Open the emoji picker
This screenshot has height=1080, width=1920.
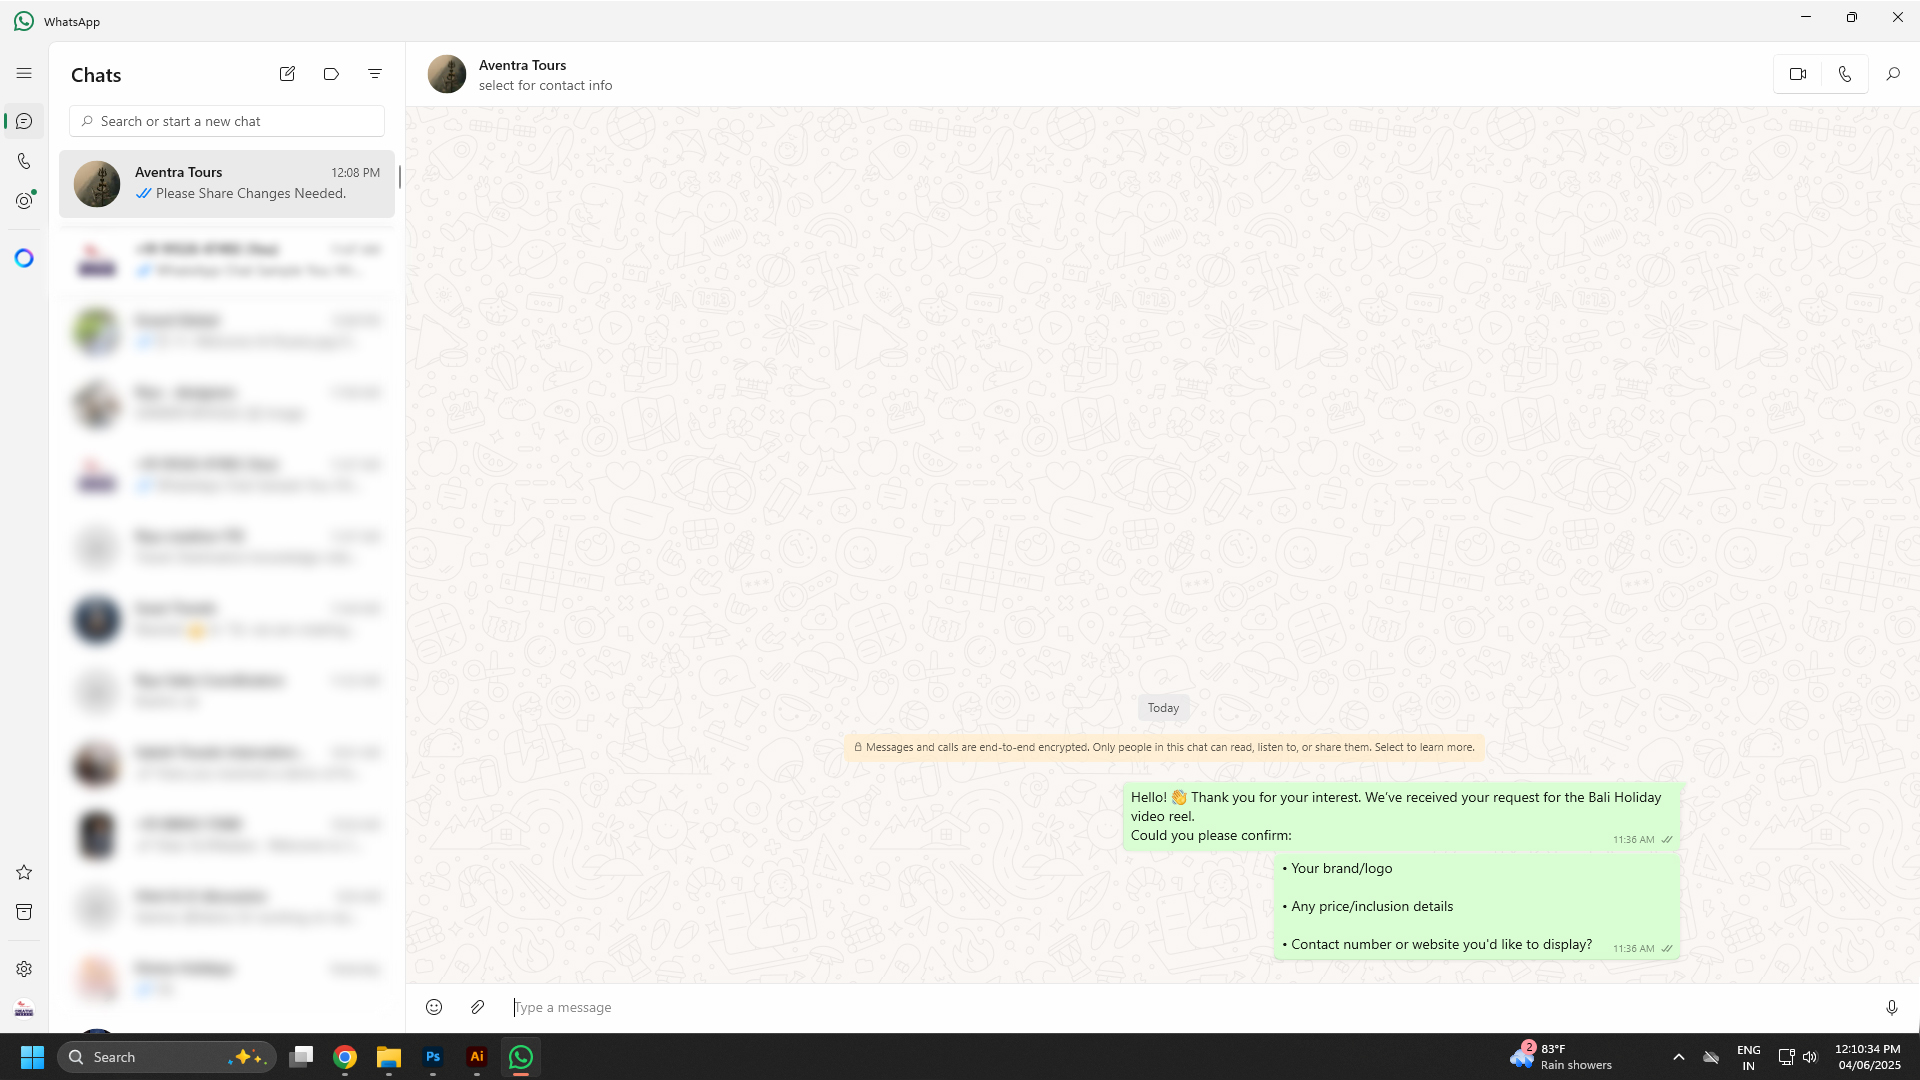[434, 1007]
